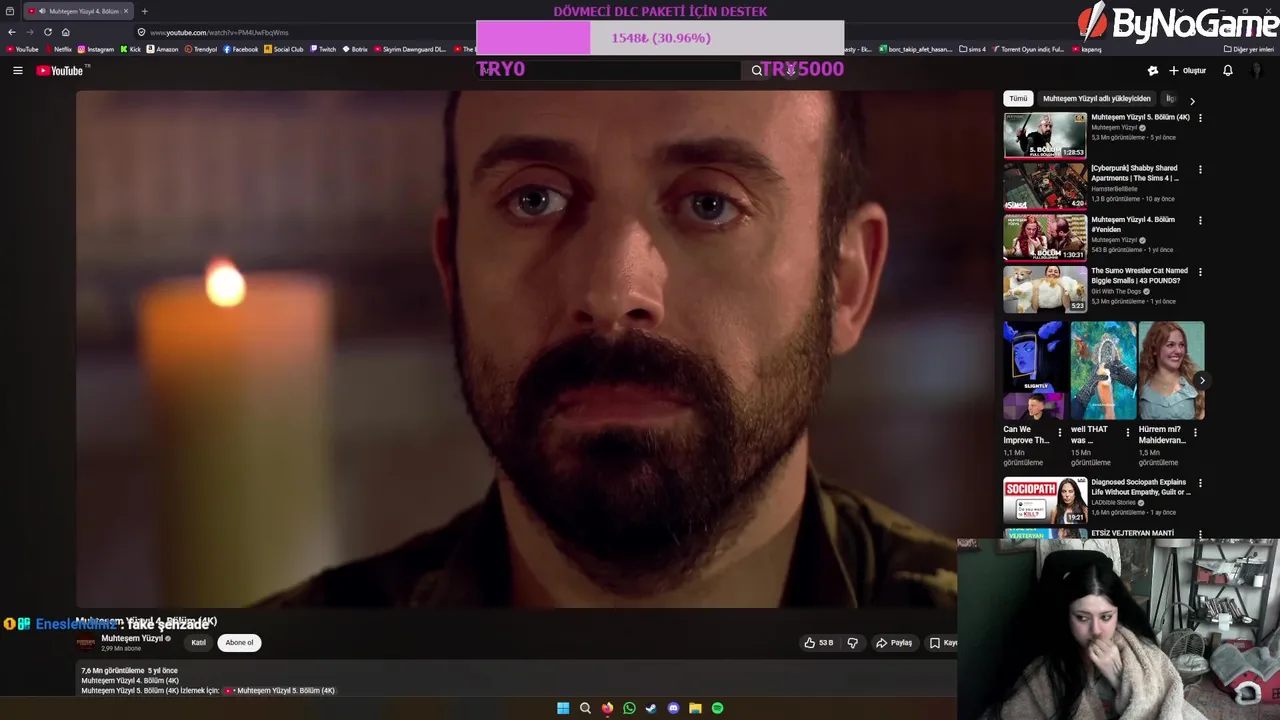Click the browser forward arrow
The image size is (1280, 720).
click(30, 32)
